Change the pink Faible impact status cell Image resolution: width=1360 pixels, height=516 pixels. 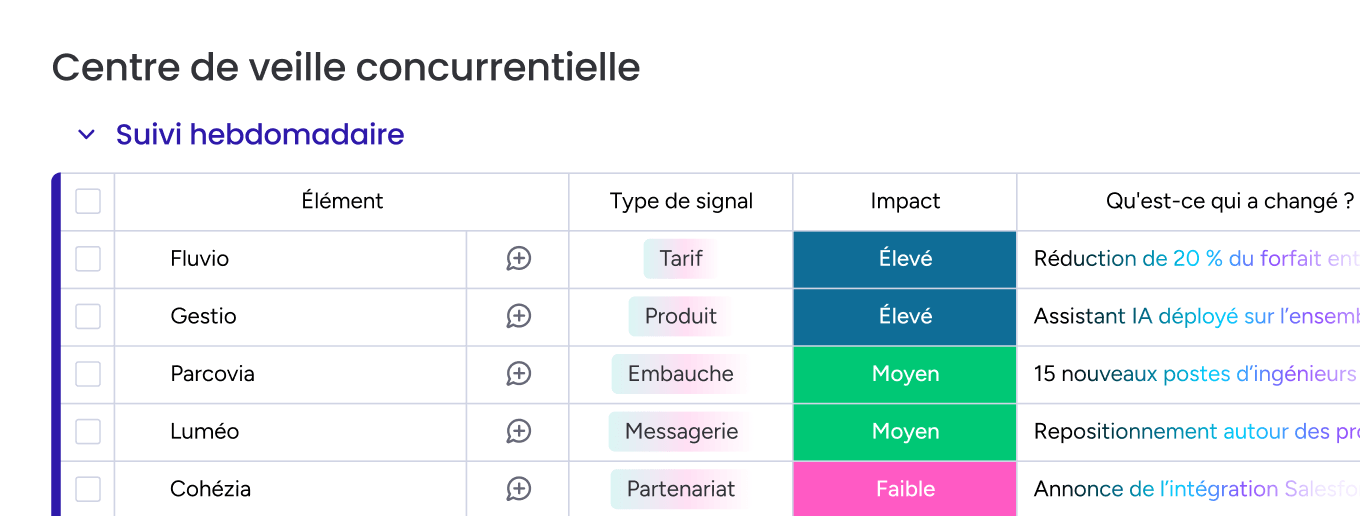click(x=905, y=489)
